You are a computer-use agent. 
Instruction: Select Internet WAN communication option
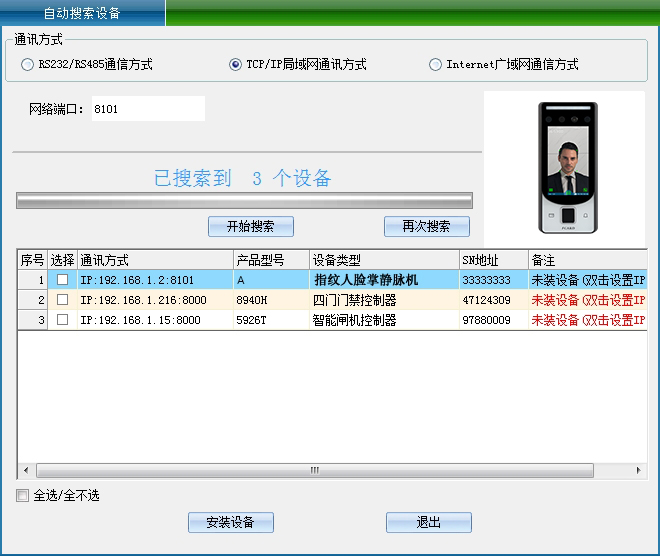pos(435,65)
